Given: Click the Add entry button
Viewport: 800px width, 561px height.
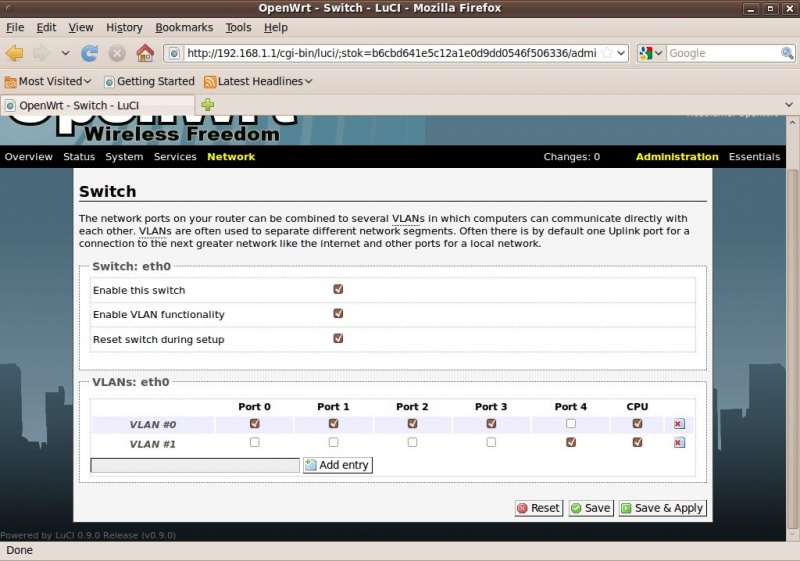Looking at the screenshot, I should [338, 465].
